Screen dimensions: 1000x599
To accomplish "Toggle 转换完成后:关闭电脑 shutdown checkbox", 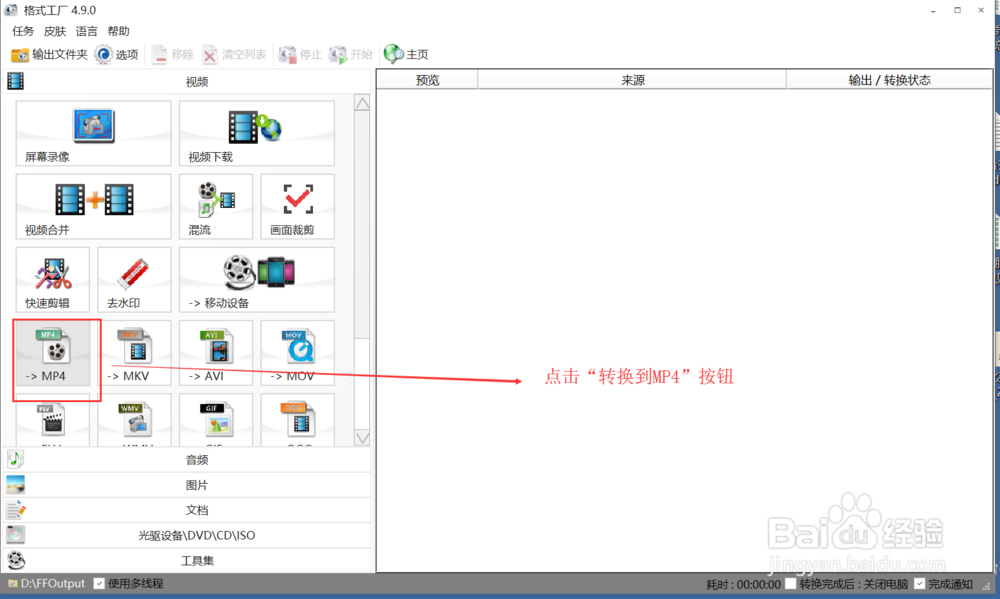I will 791,583.
